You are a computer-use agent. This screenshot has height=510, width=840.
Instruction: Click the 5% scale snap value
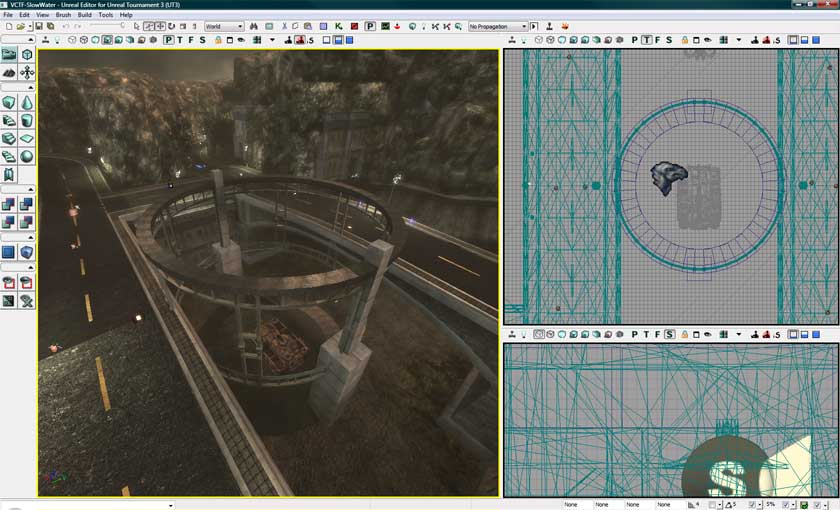click(x=770, y=505)
